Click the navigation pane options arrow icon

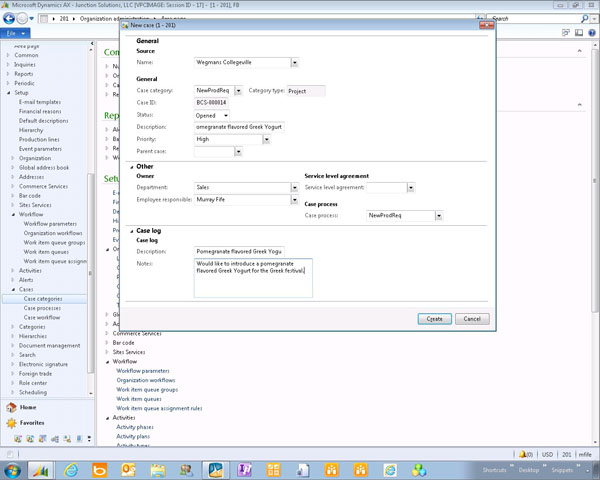pyautogui.click(x=89, y=439)
